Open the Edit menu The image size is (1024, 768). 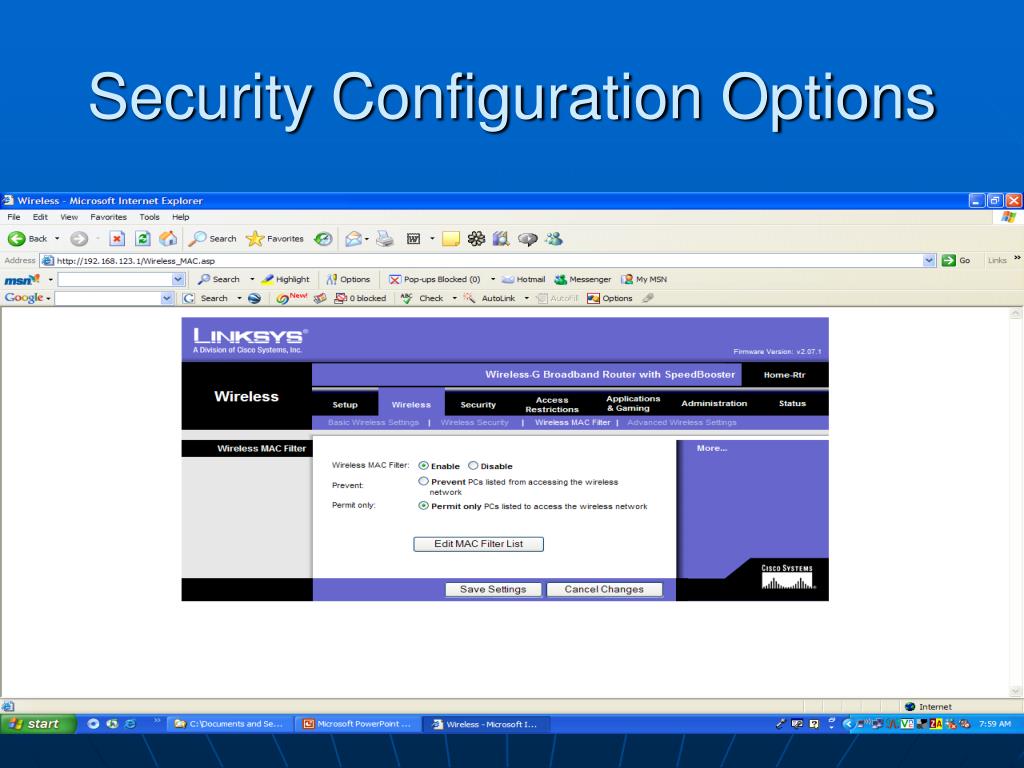(40, 217)
